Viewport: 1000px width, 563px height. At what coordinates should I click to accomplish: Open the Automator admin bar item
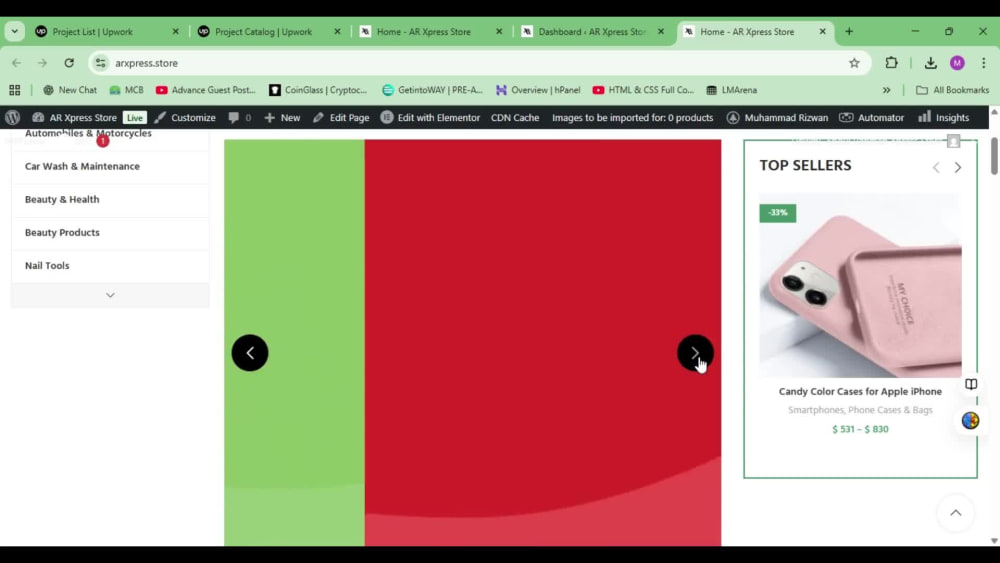click(871, 117)
